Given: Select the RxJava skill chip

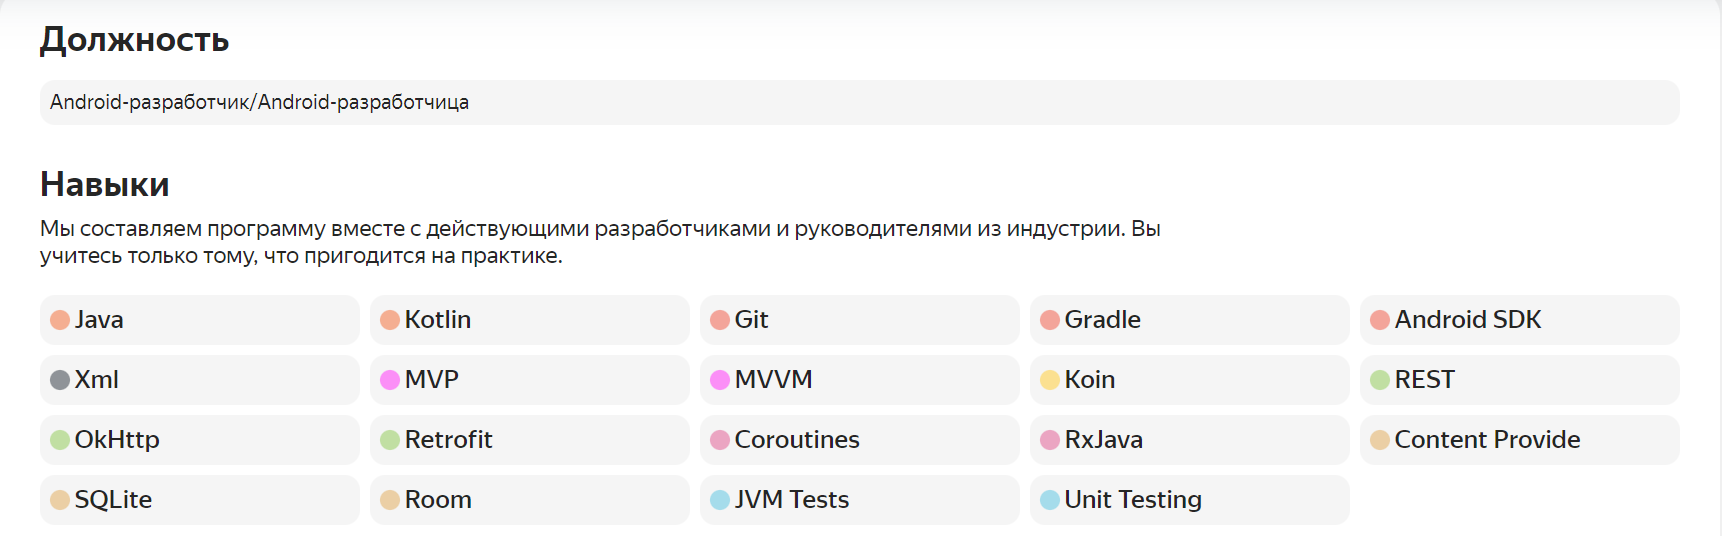Looking at the screenshot, I should 1189,440.
